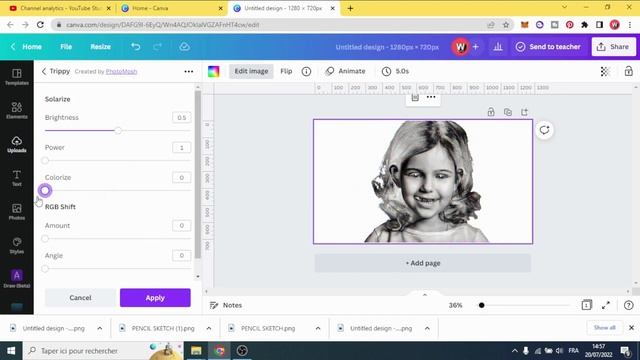The image size is (640, 360).
Task: Show all downloads
Action: point(604,328)
